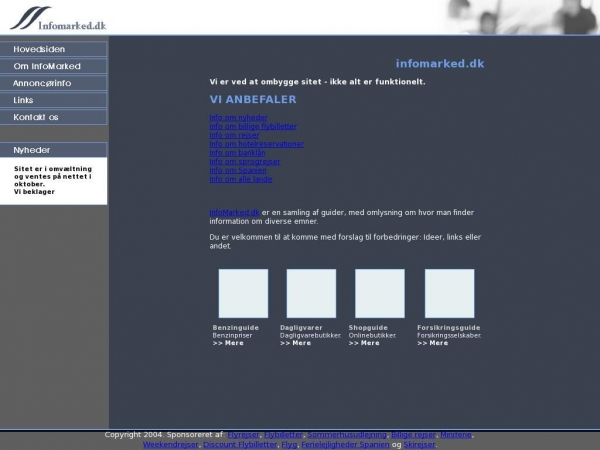Viewport: 600px width, 450px height.
Task: Click the Weekendrejser footer link
Action: coord(170,444)
